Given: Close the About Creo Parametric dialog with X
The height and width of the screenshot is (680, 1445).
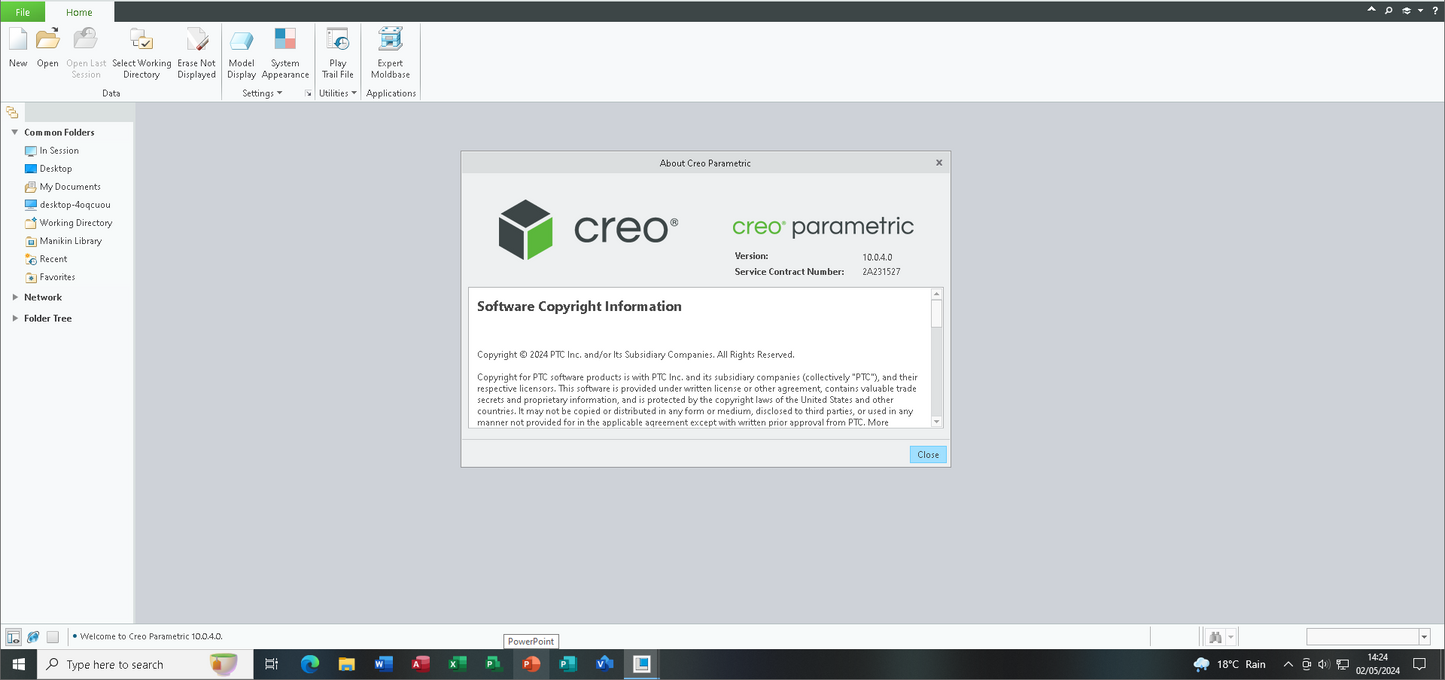Looking at the screenshot, I should [939, 162].
